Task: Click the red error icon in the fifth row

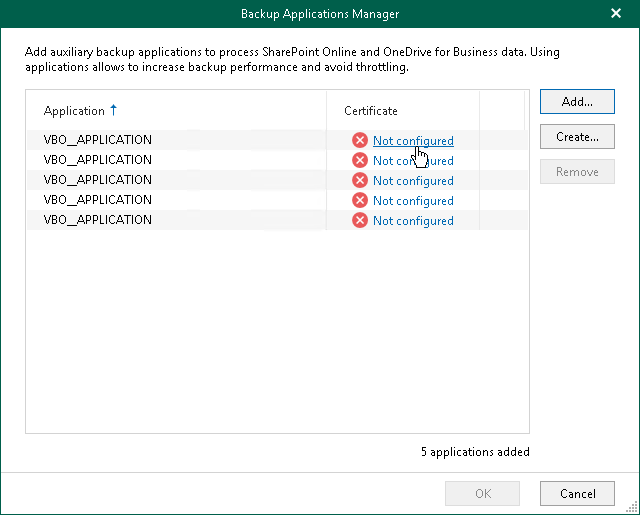Action: pyautogui.click(x=360, y=220)
